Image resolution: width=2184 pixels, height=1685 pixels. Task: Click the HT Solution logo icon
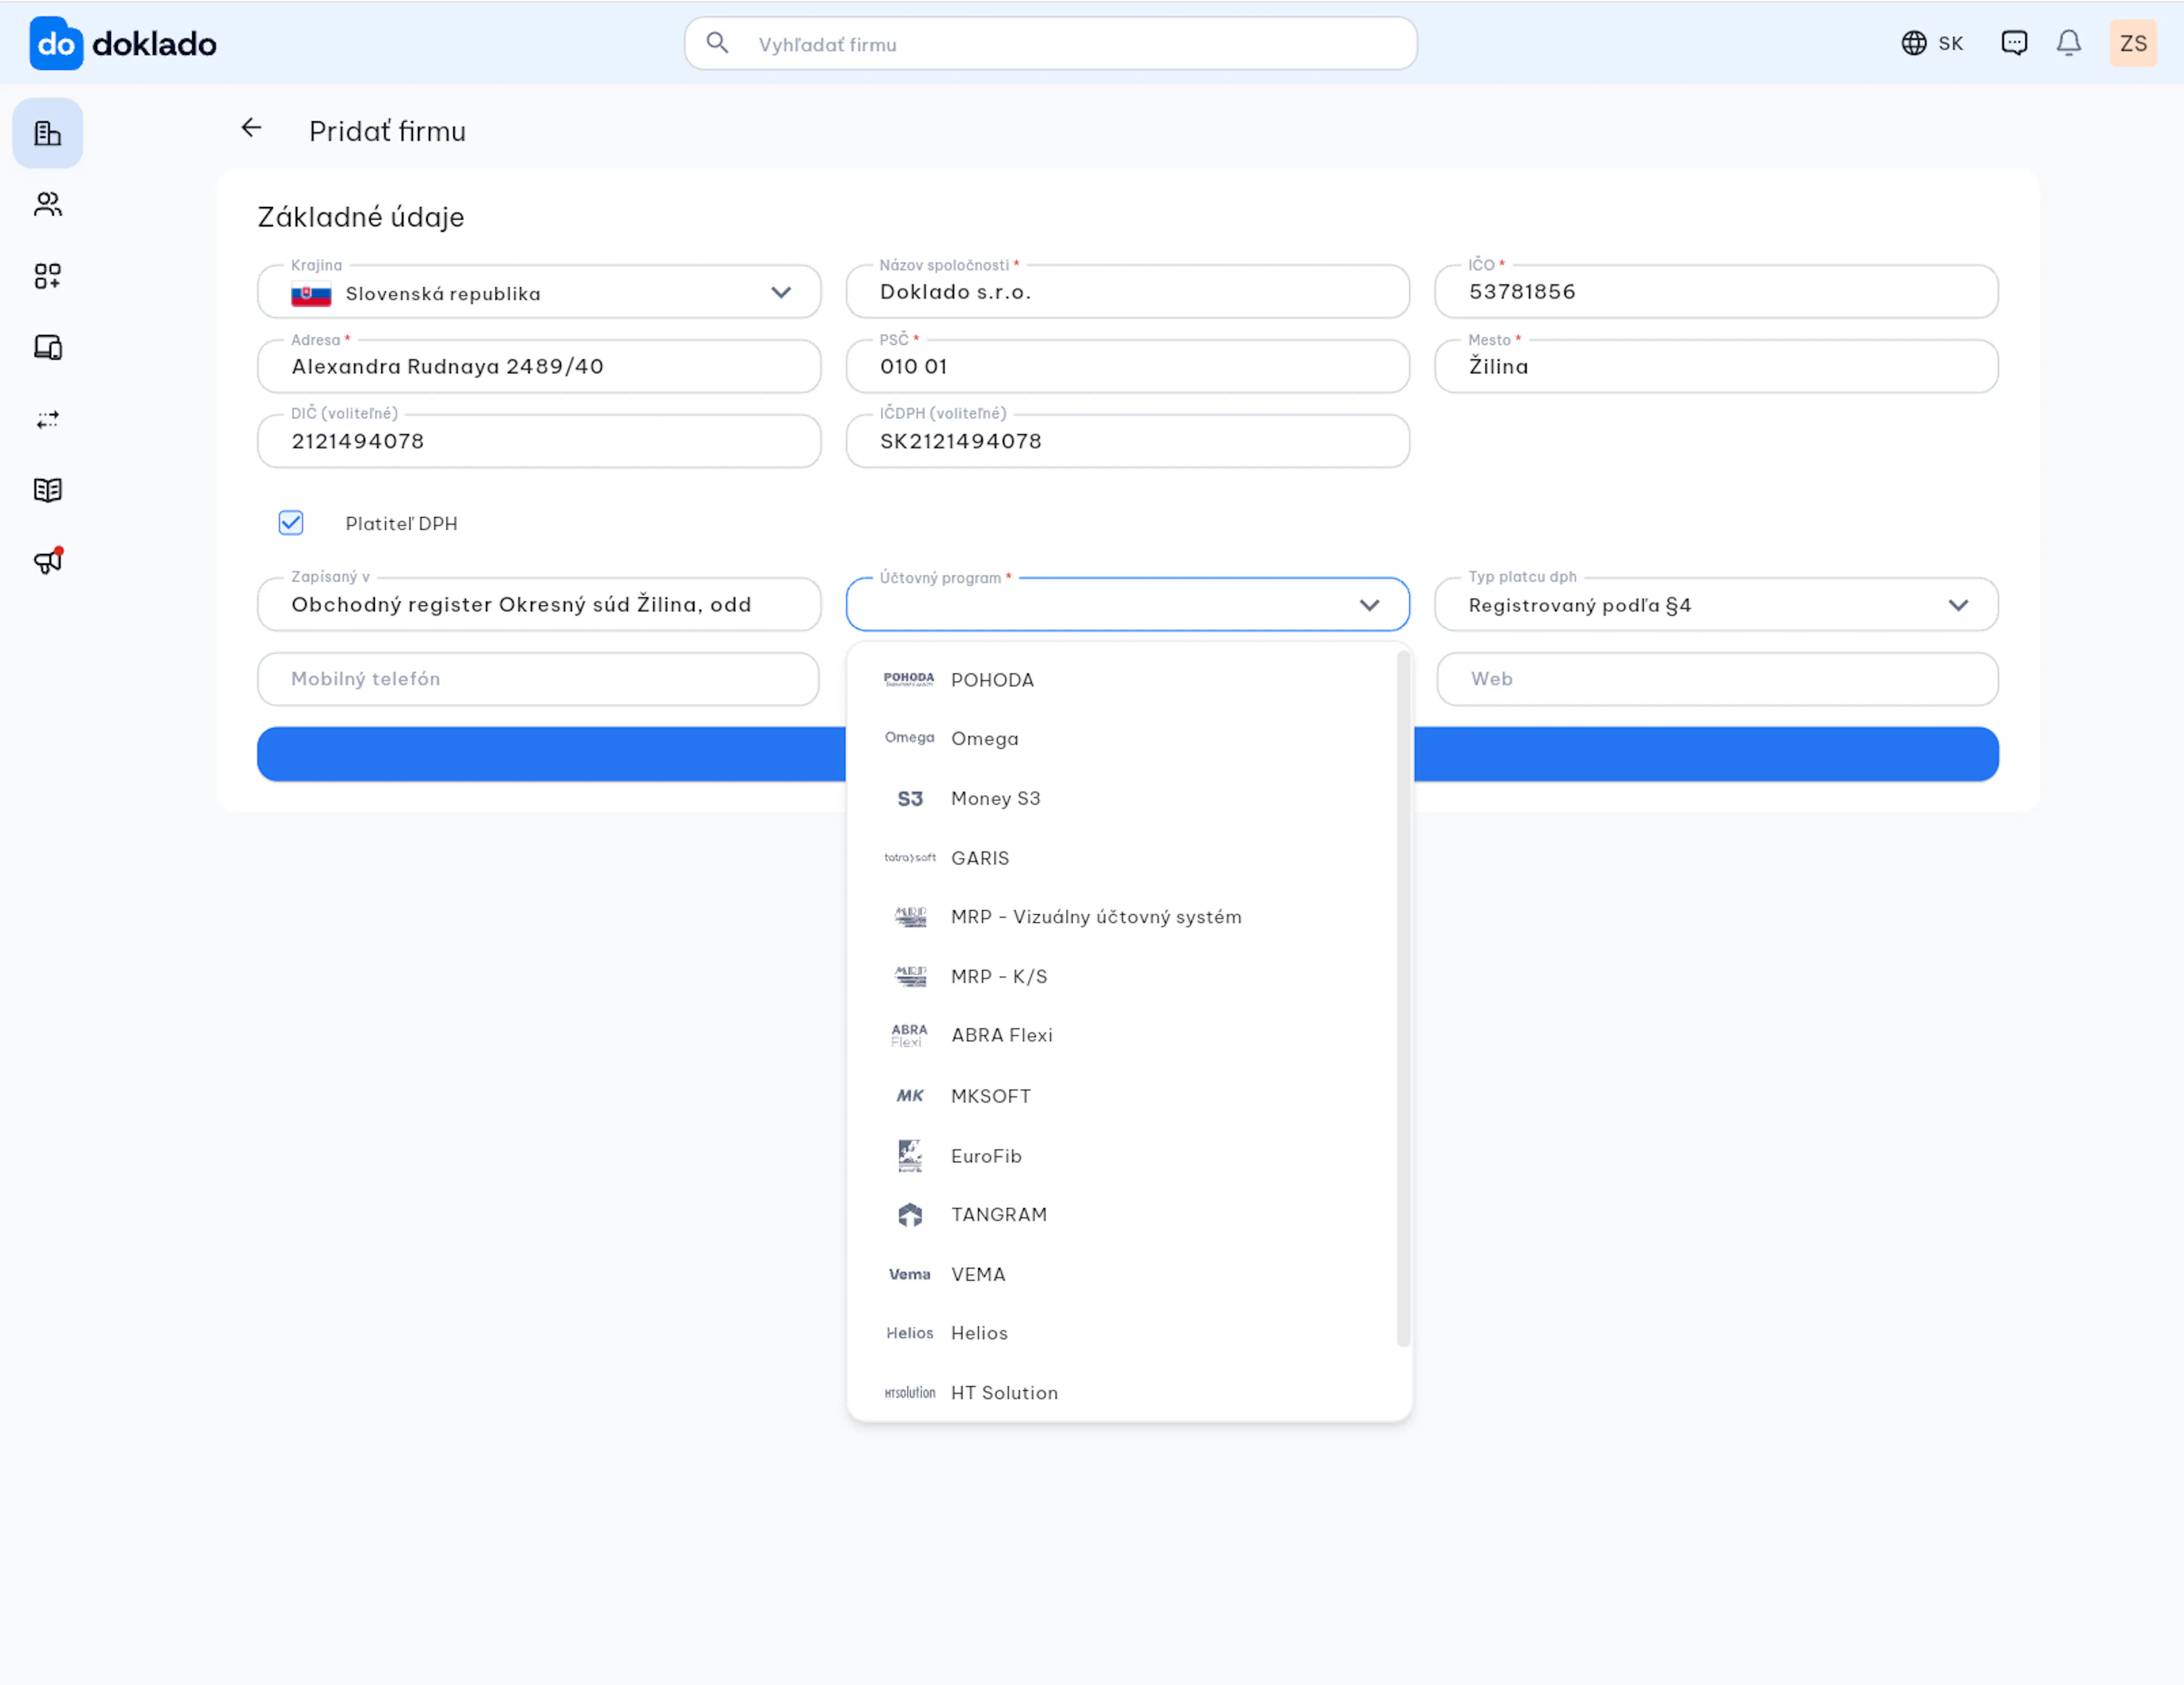[910, 1393]
